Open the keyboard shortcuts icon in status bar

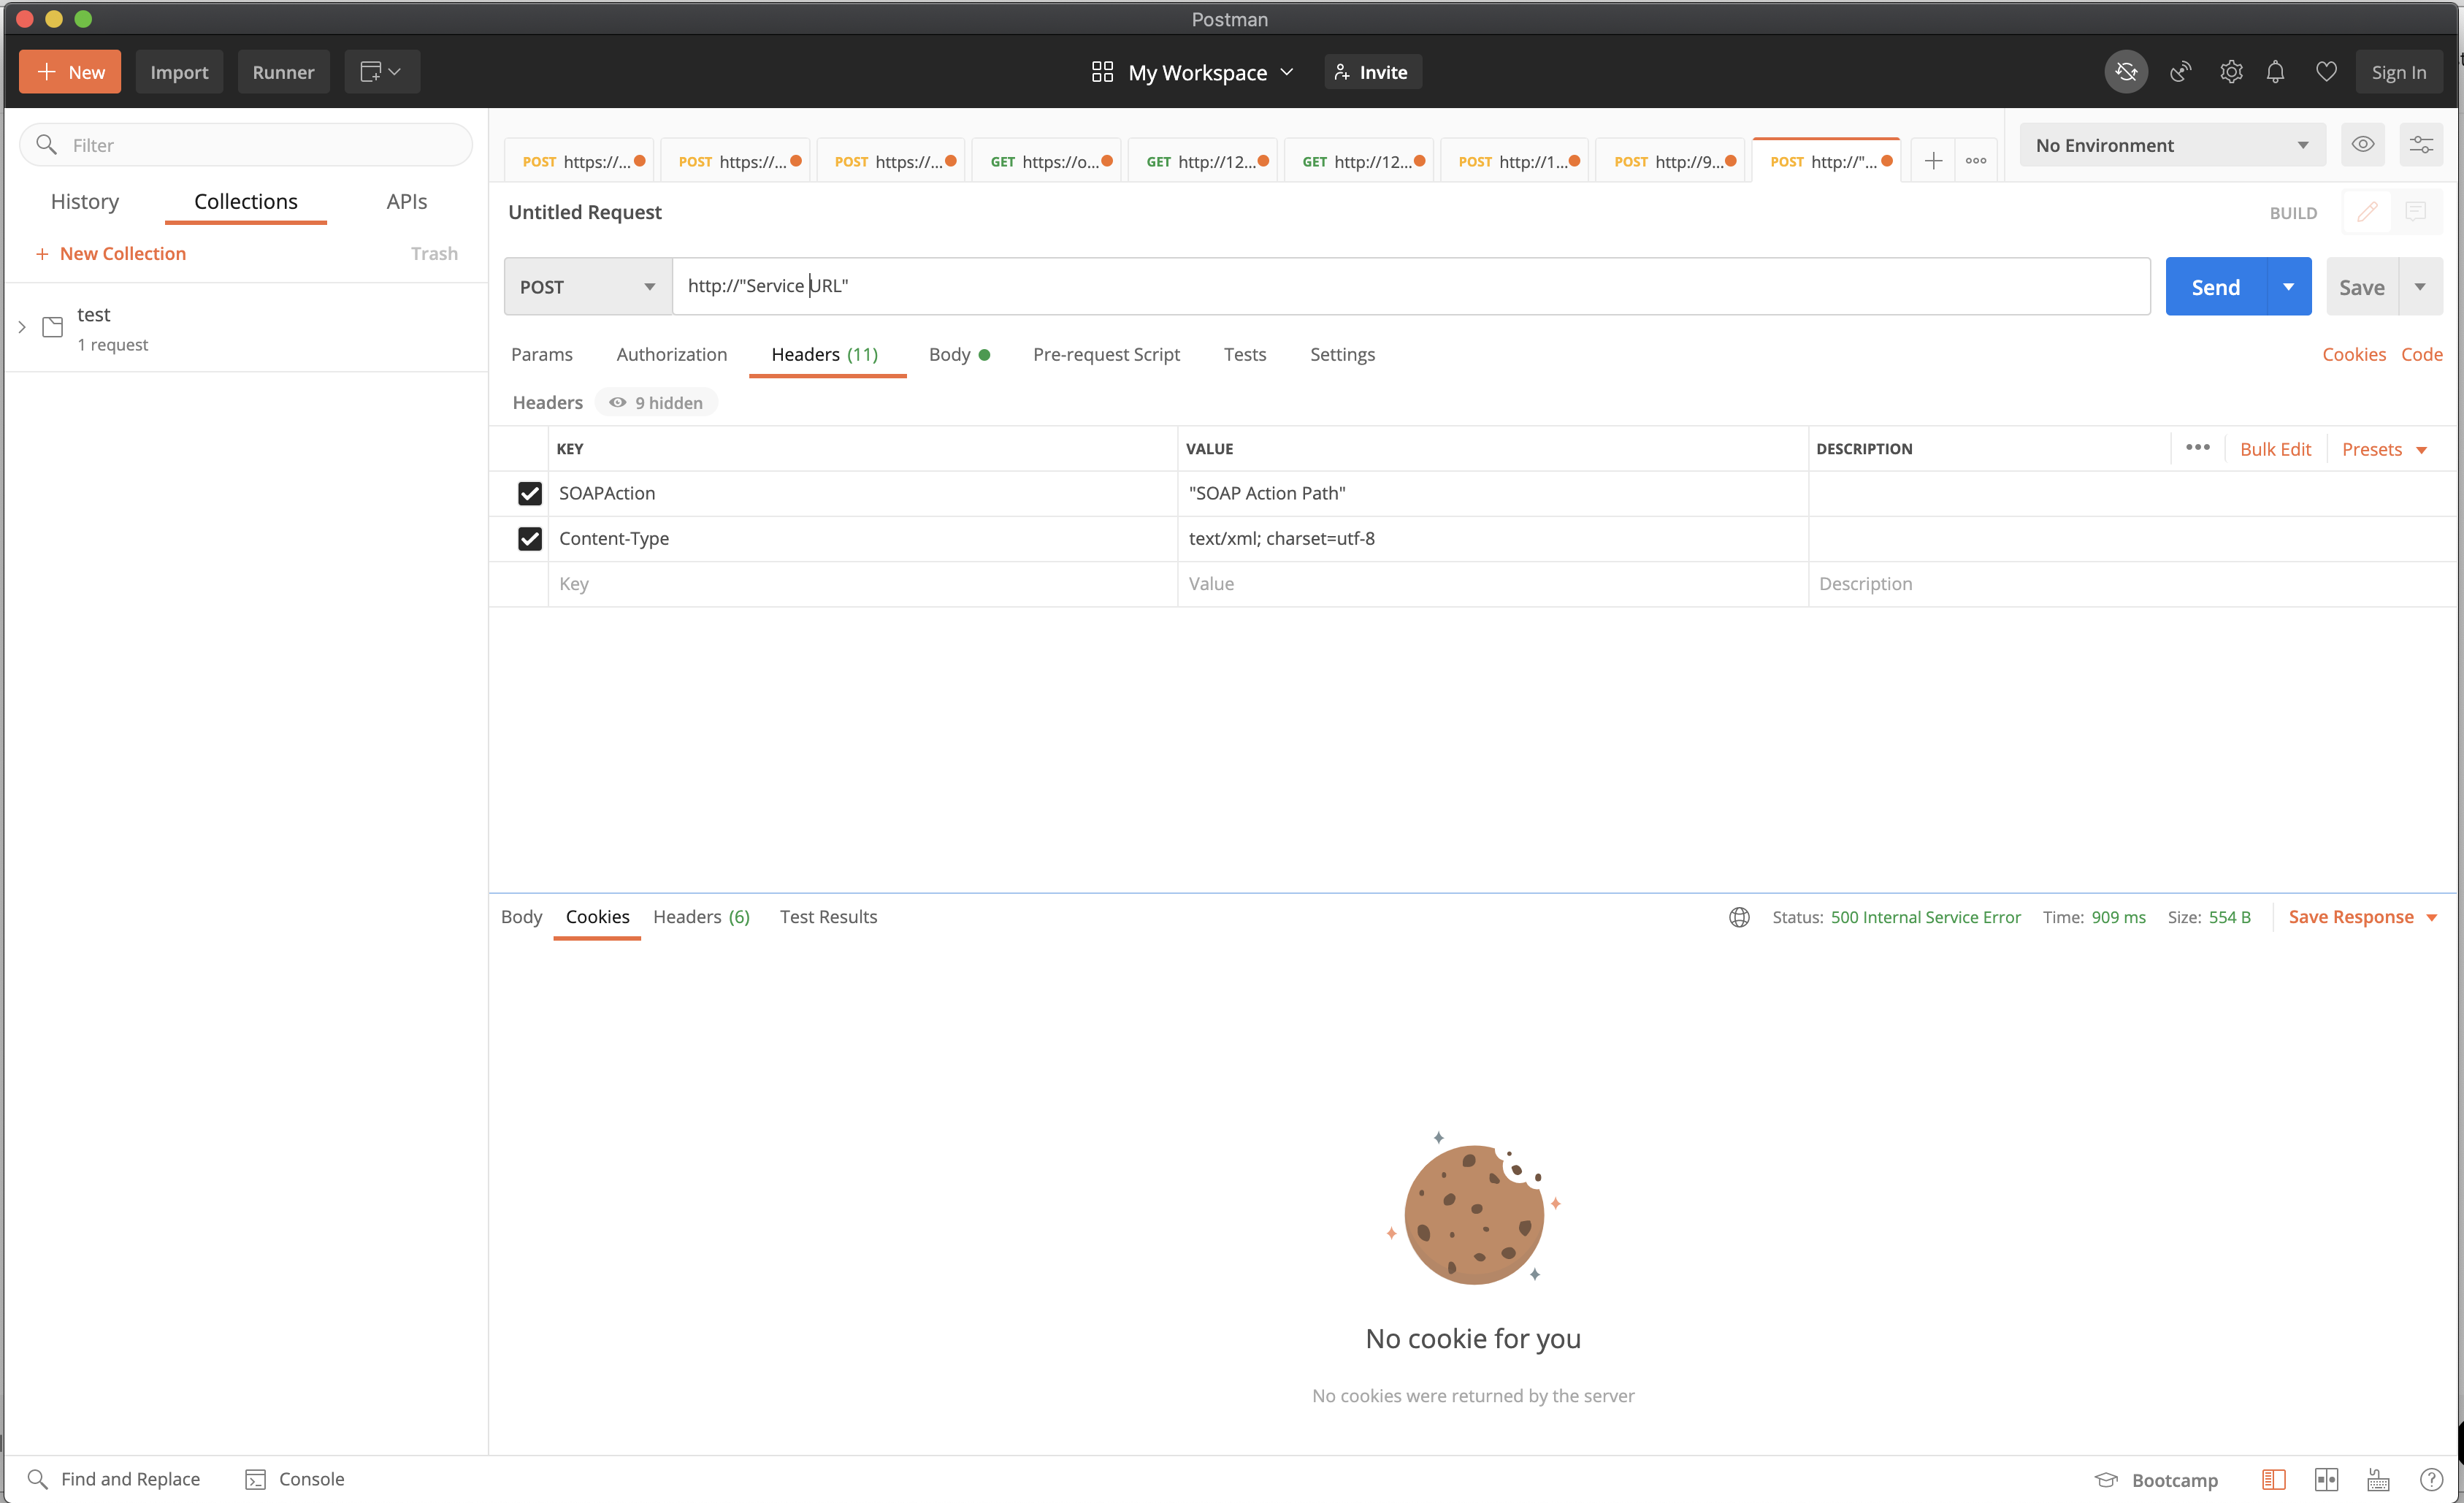click(x=2378, y=1479)
